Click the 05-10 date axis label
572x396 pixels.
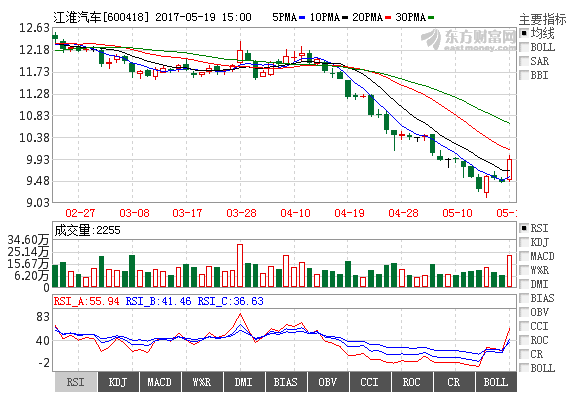pos(457,213)
